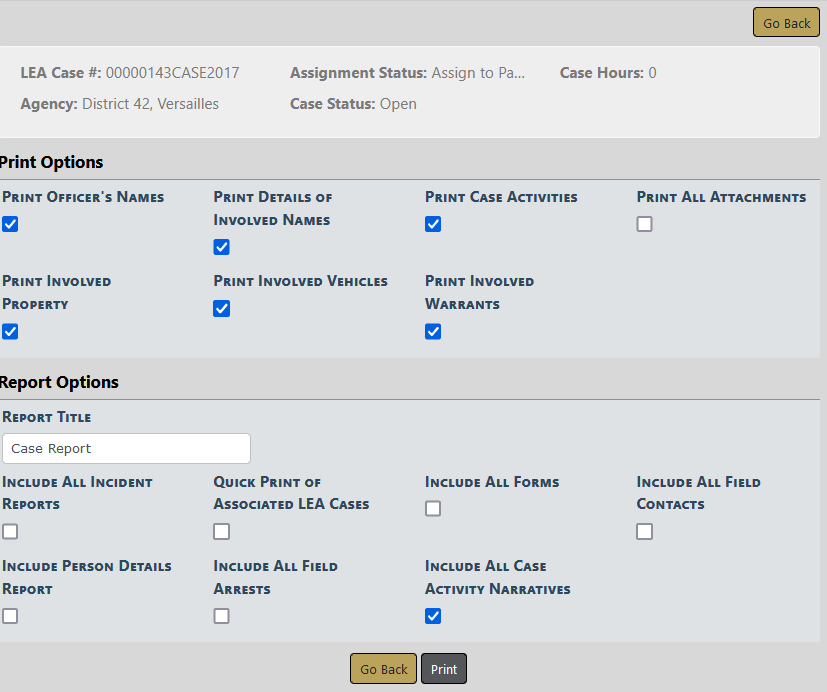
Task: Click the truncated Assignment Status value
Action: pyautogui.click(x=478, y=73)
